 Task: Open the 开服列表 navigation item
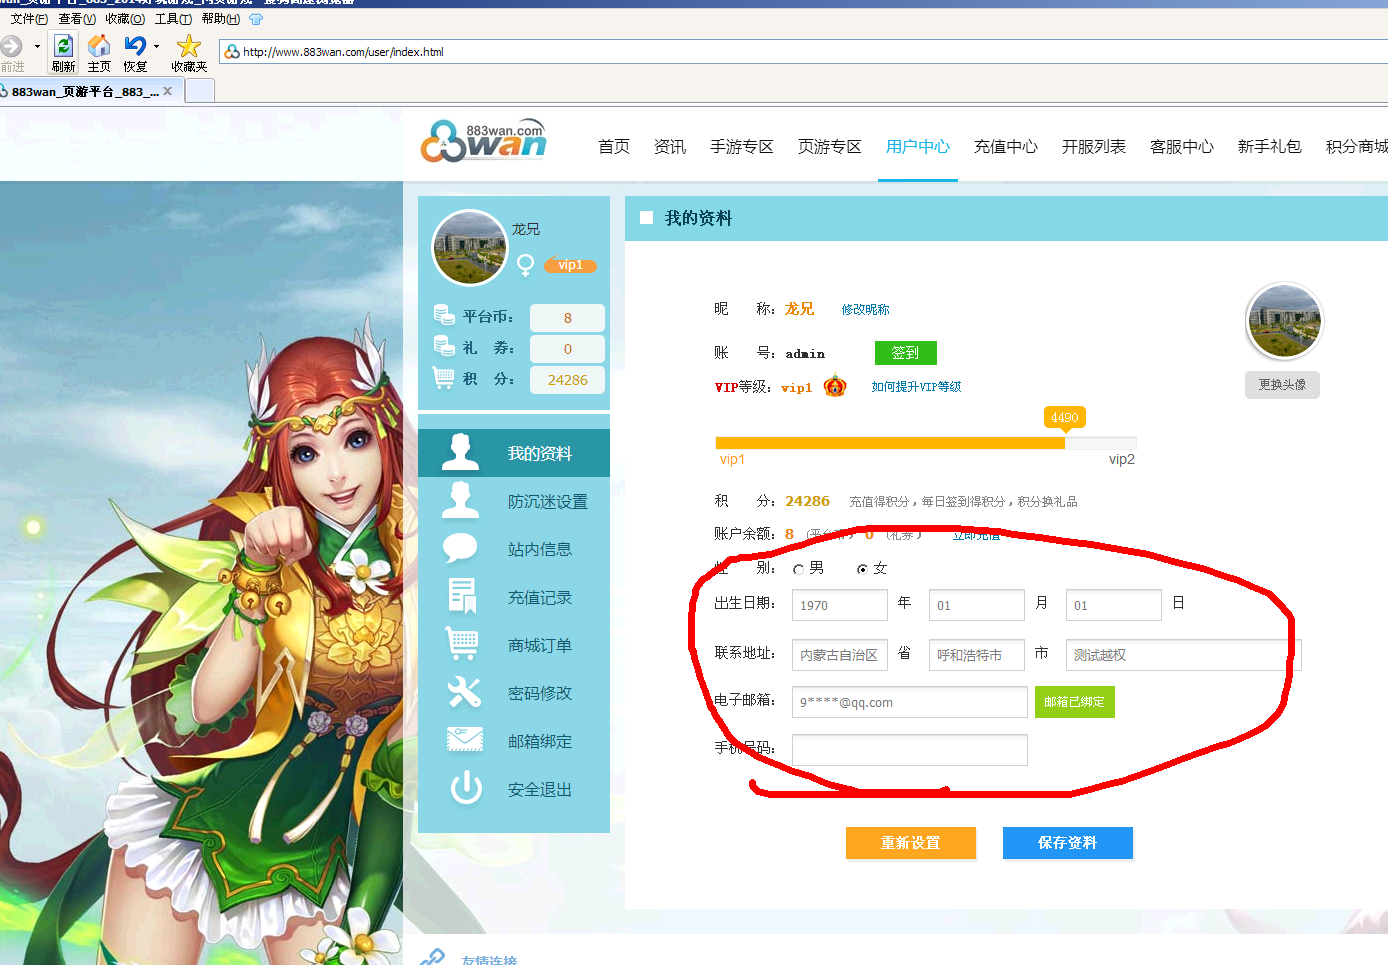pos(1094,147)
